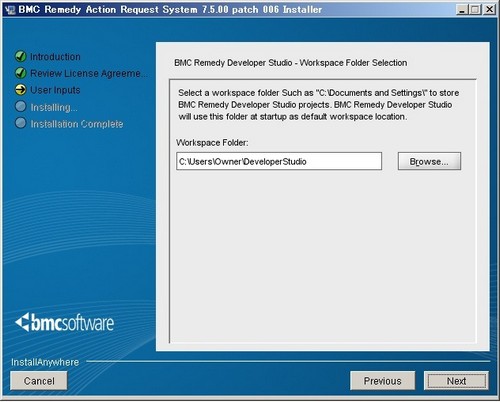Click the green checkmark beside Introduction
Screen dimensions: 500x402
21,56
